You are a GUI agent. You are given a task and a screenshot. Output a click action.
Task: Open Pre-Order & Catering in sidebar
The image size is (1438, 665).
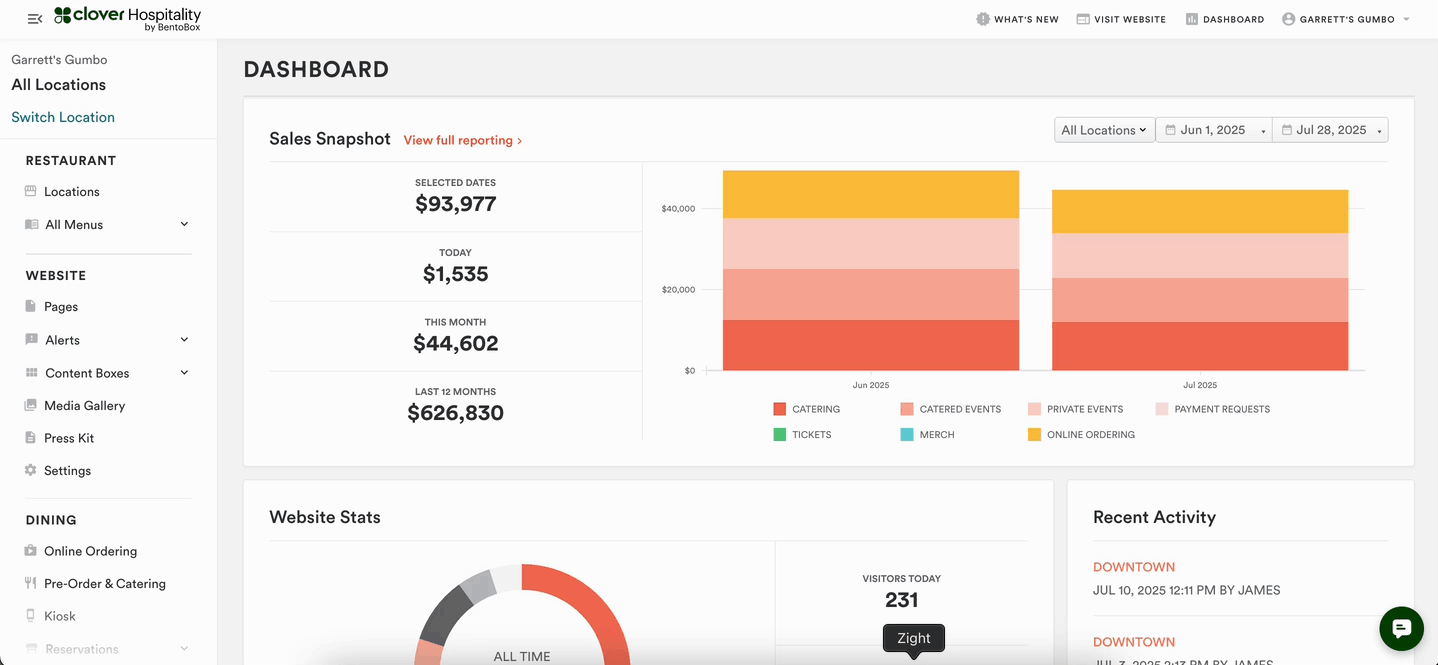(105, 584)
